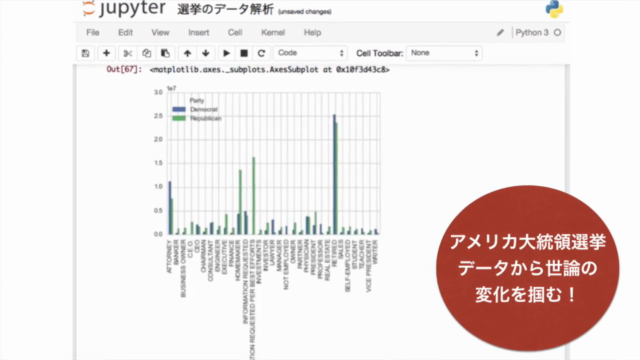
Task: Click the tall RETIRED bar in chart
Action: click(x=335, y=175)
